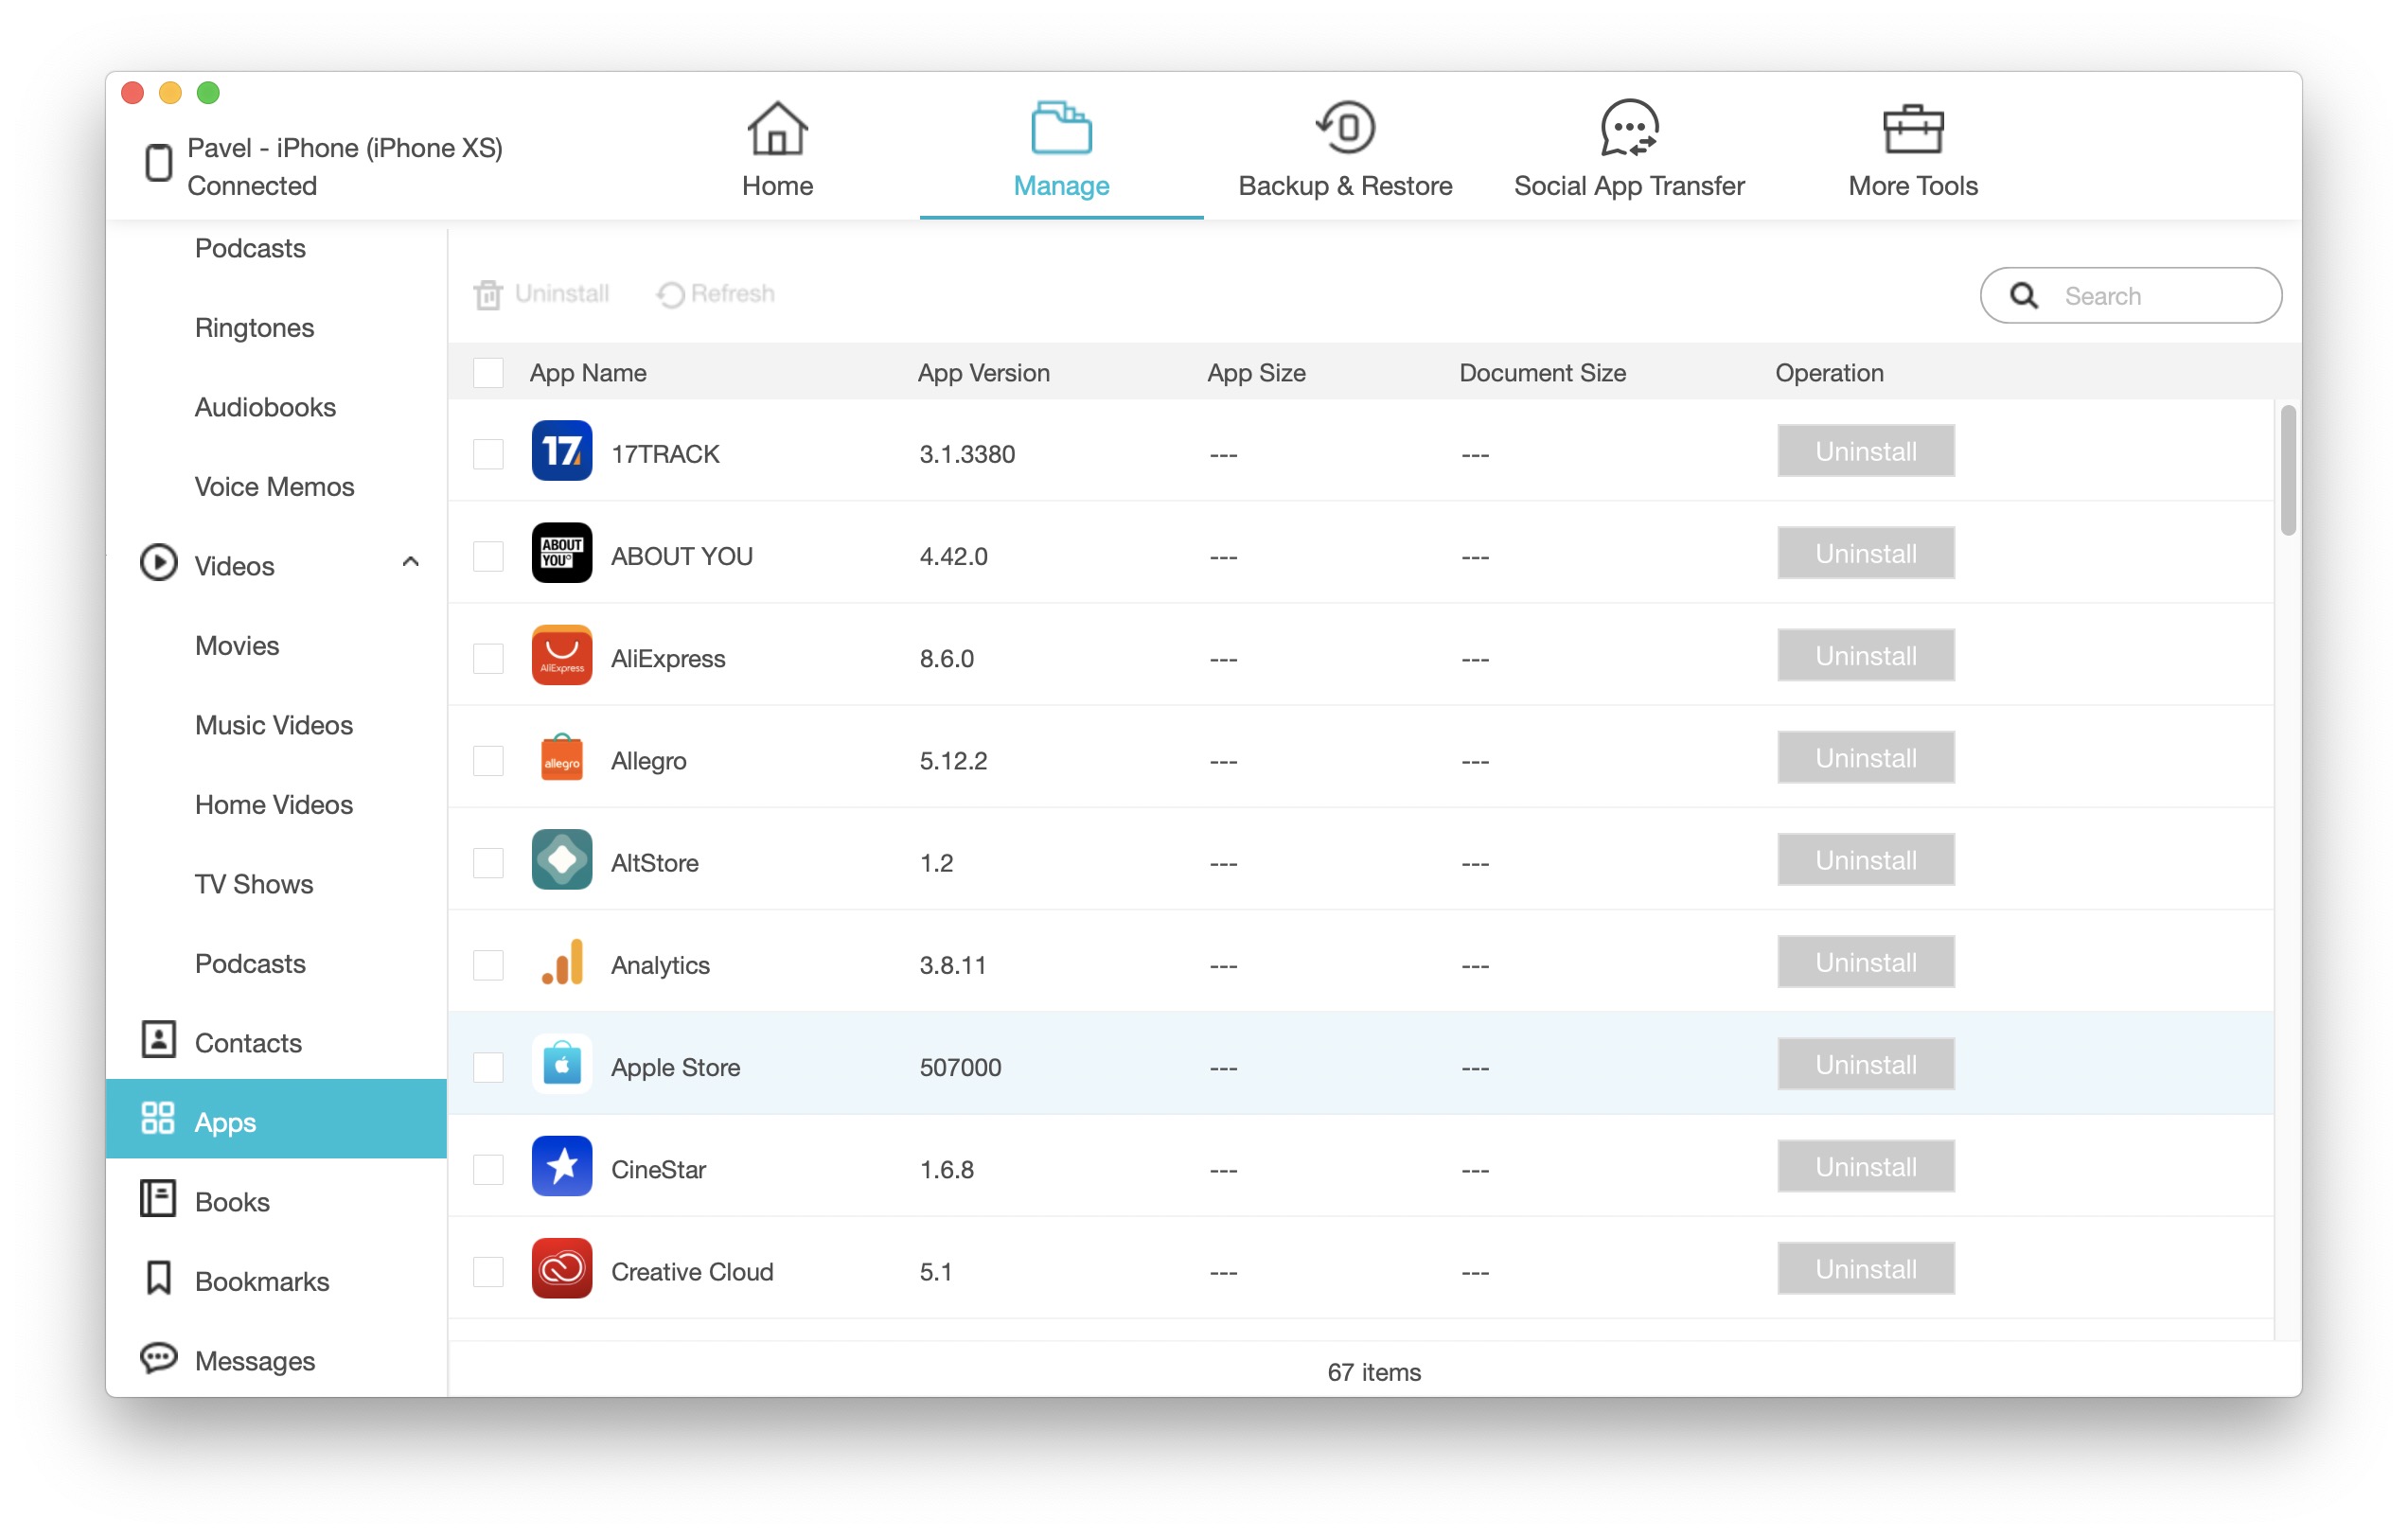The width and height of the screenshot is (2408, 1537).
Task: Click the Social App Transfer icon
Action: tap(1628, 128)
